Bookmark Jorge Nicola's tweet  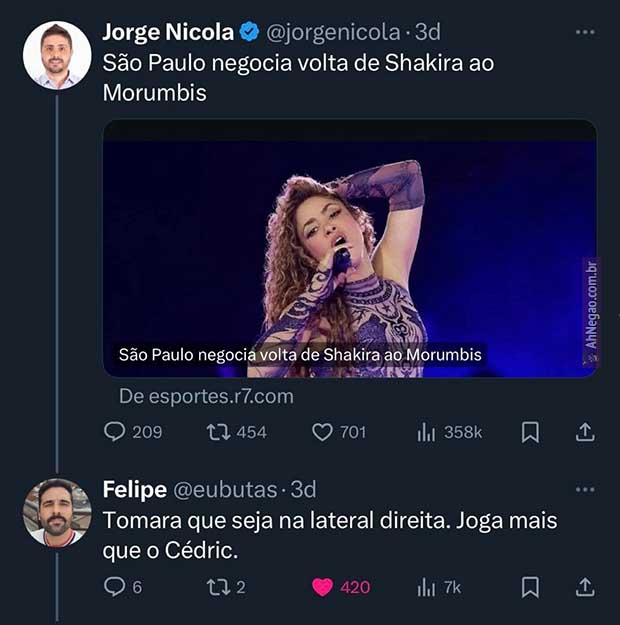[531, 432]
